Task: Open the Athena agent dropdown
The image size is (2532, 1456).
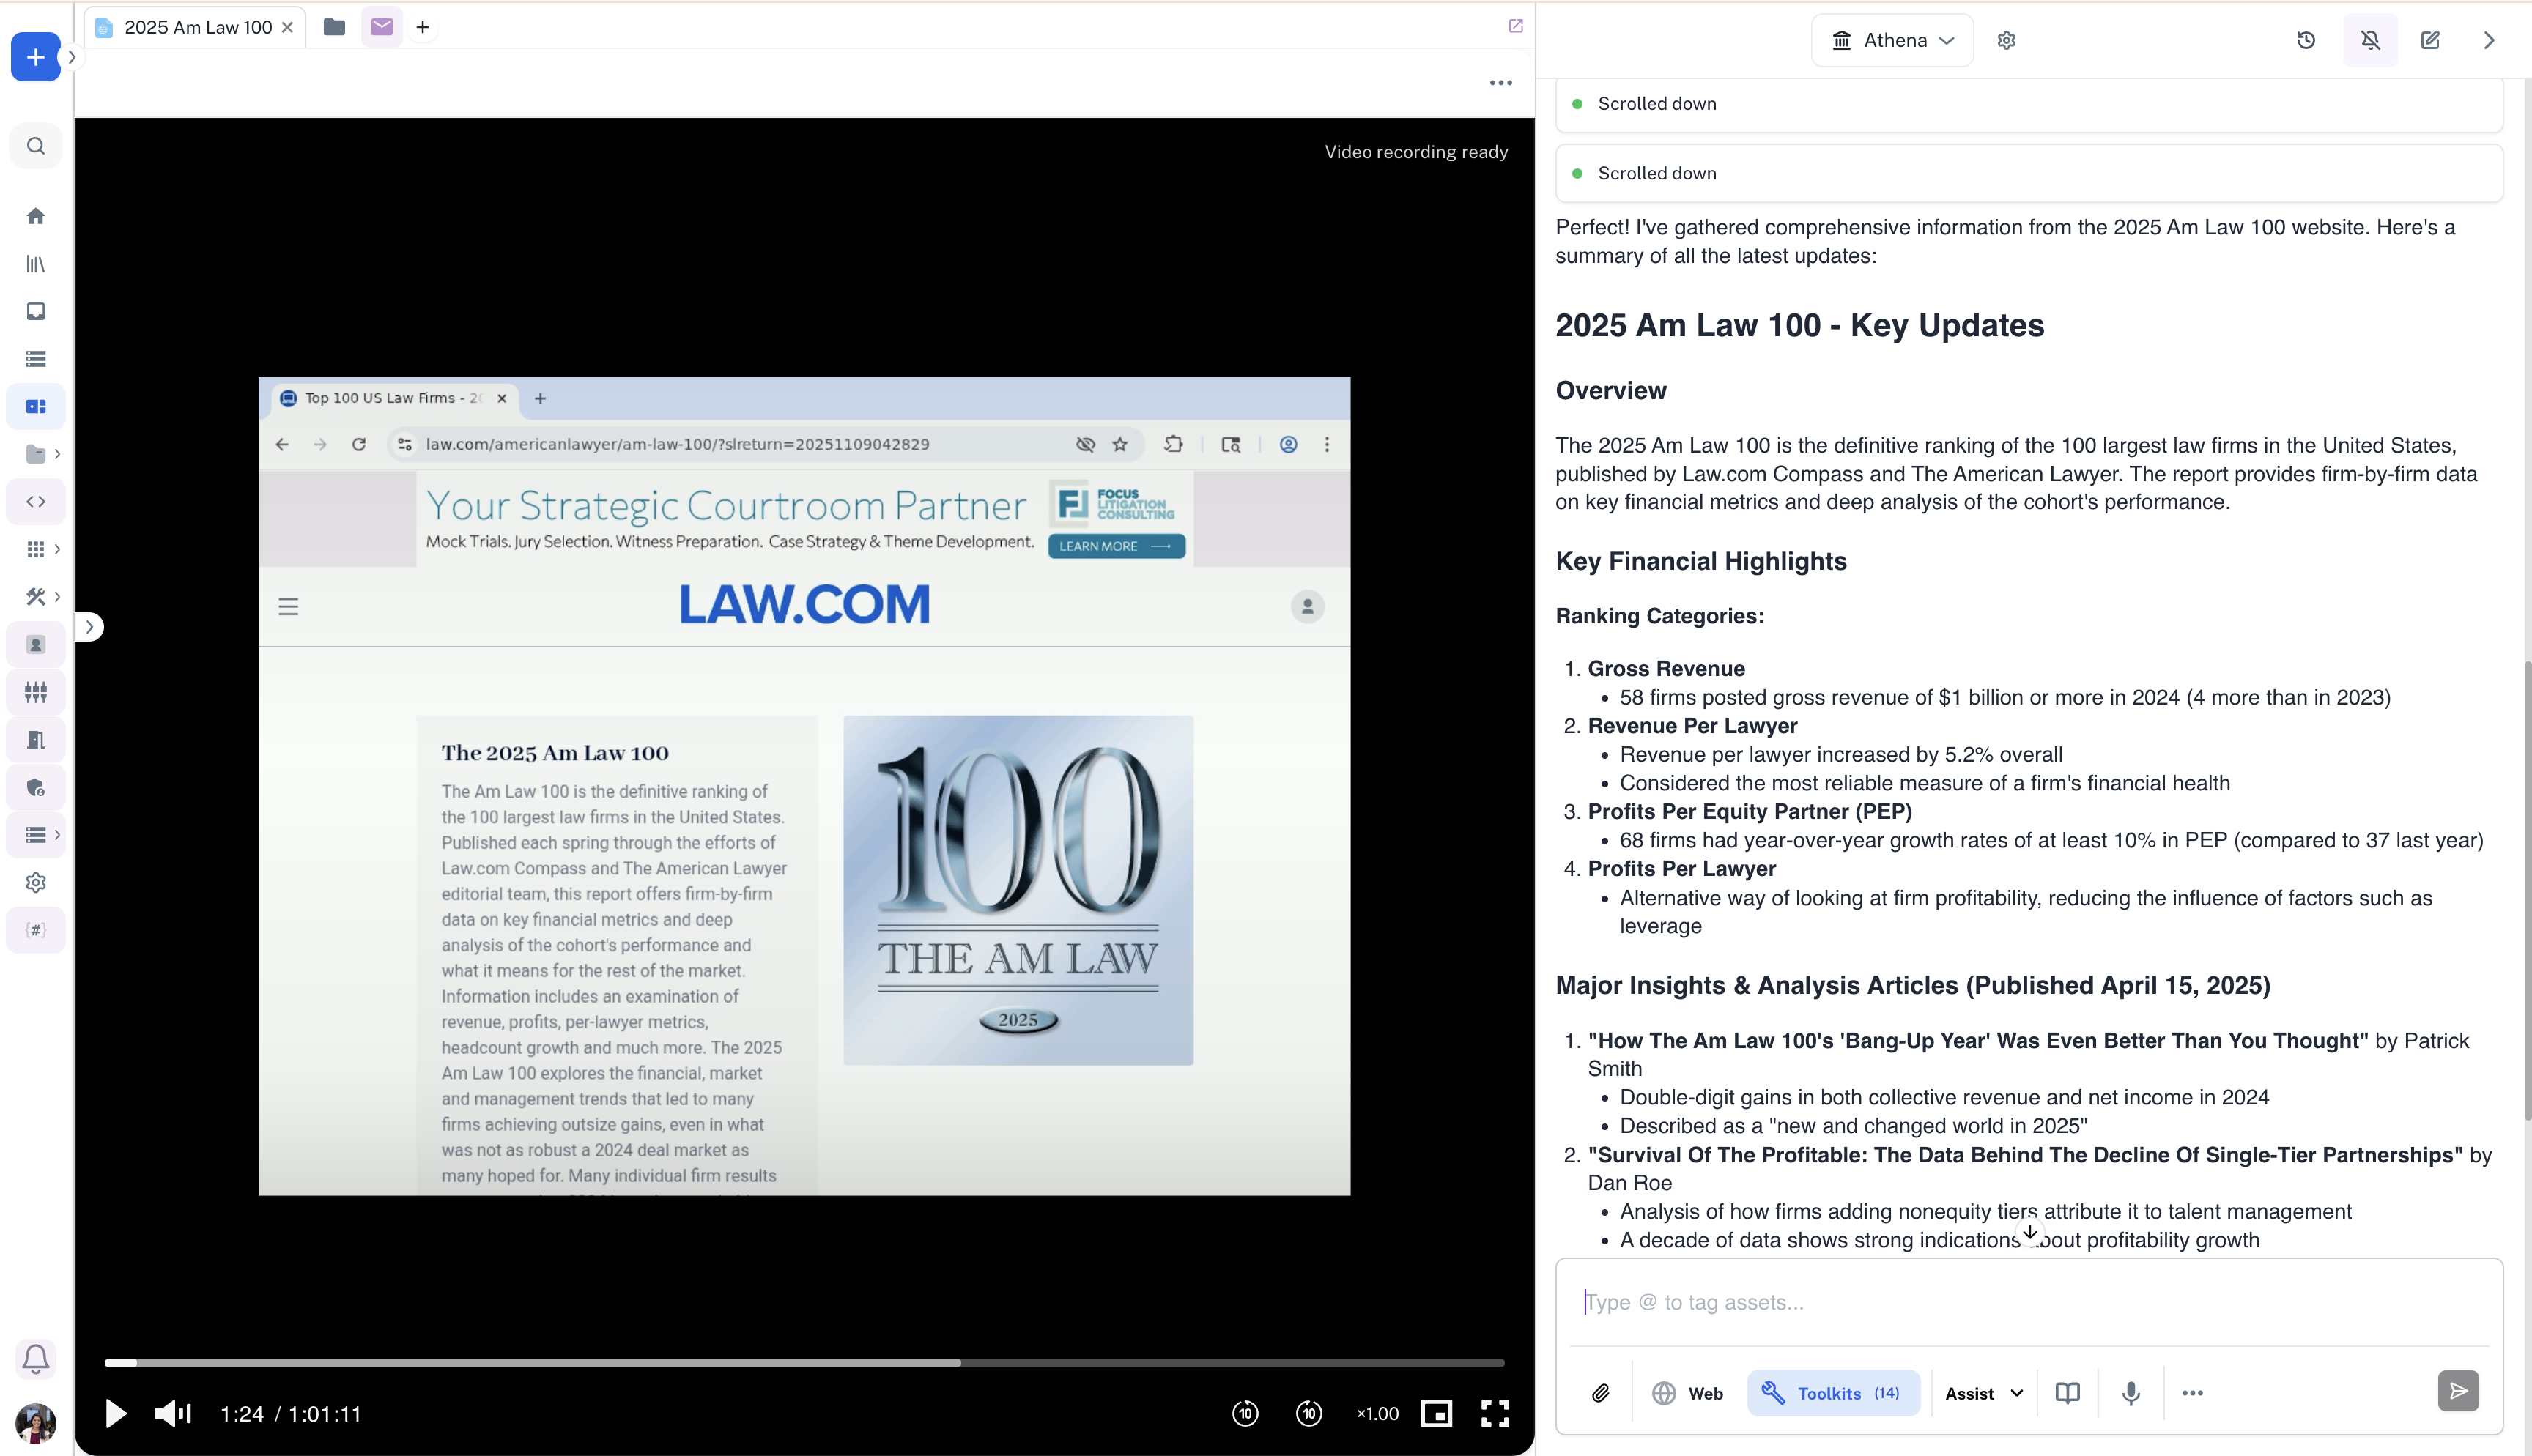Action: (1892, 40)
